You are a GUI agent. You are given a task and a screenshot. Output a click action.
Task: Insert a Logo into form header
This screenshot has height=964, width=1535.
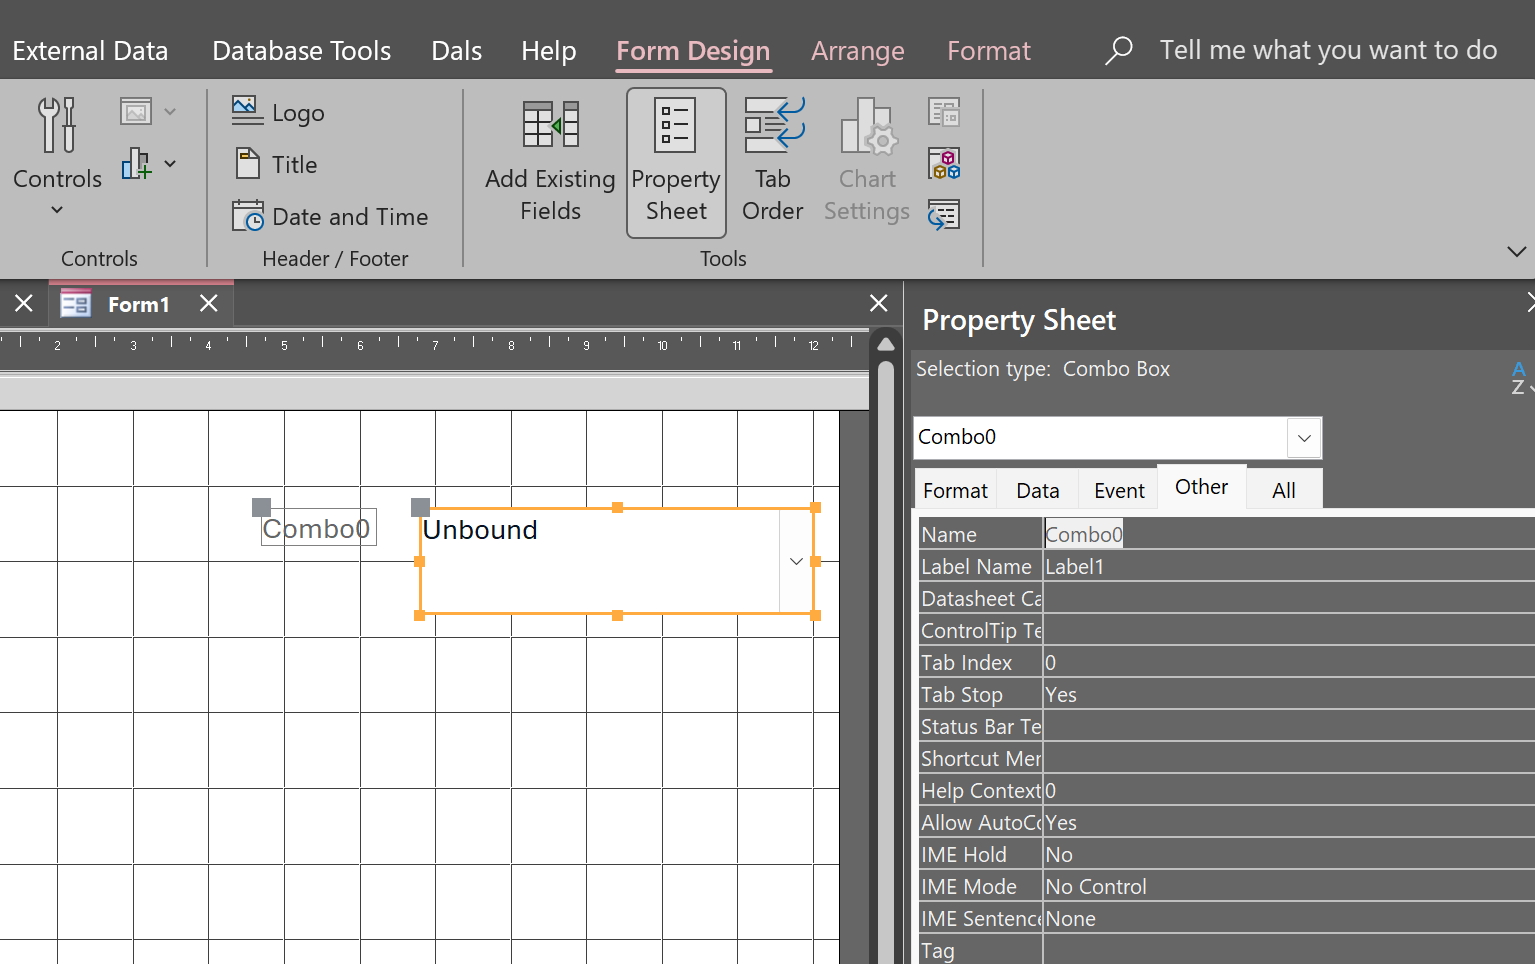pyautogui.click(x=279, y=113)
